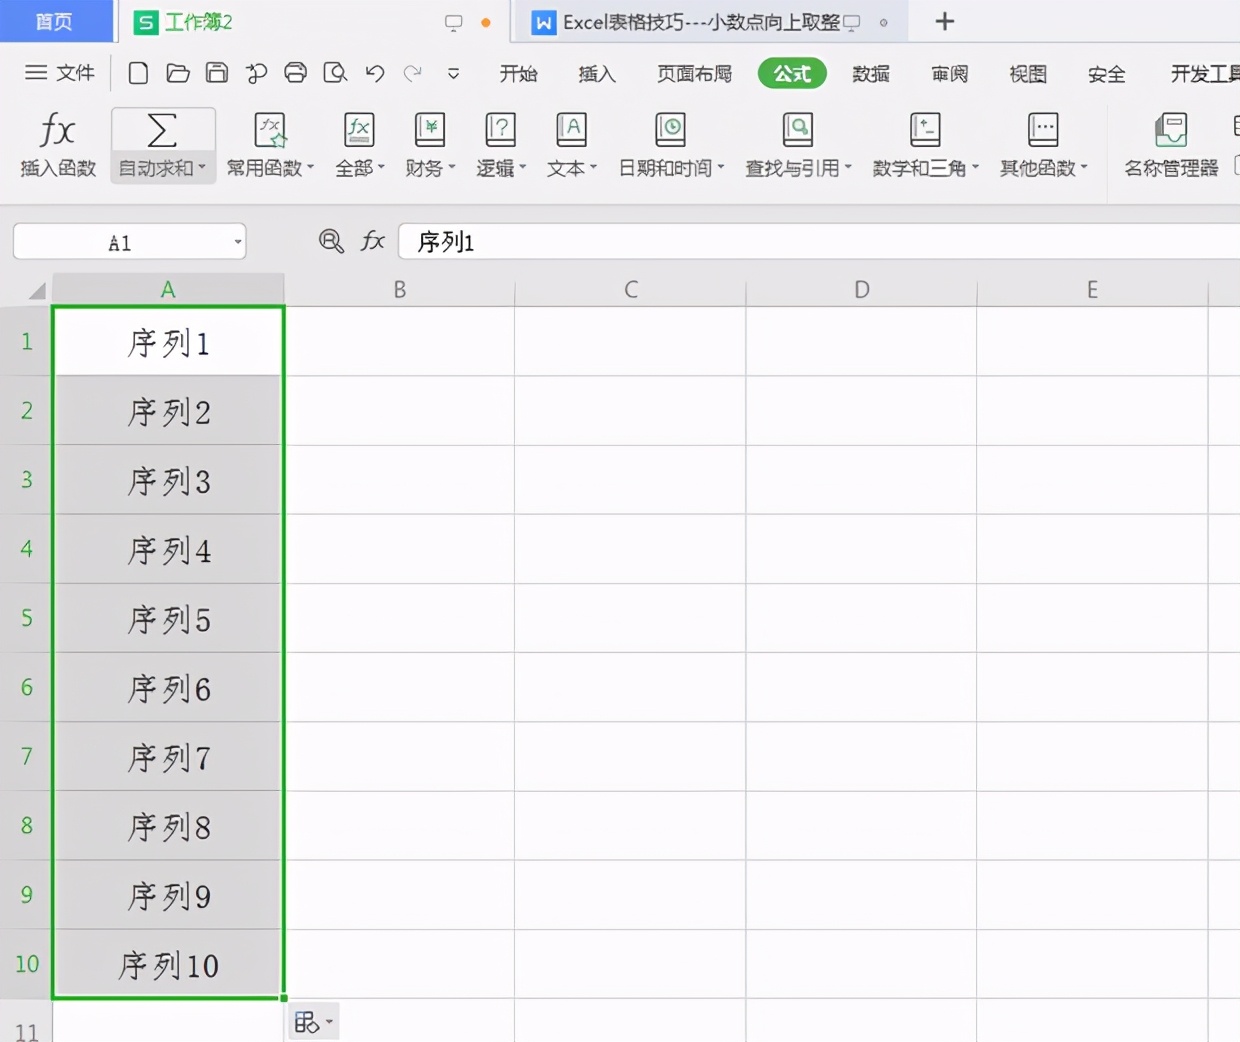Open the 查找与引用 lookup functions icon
This screenshot has width=1240, height=1042.
click(798, 130)
